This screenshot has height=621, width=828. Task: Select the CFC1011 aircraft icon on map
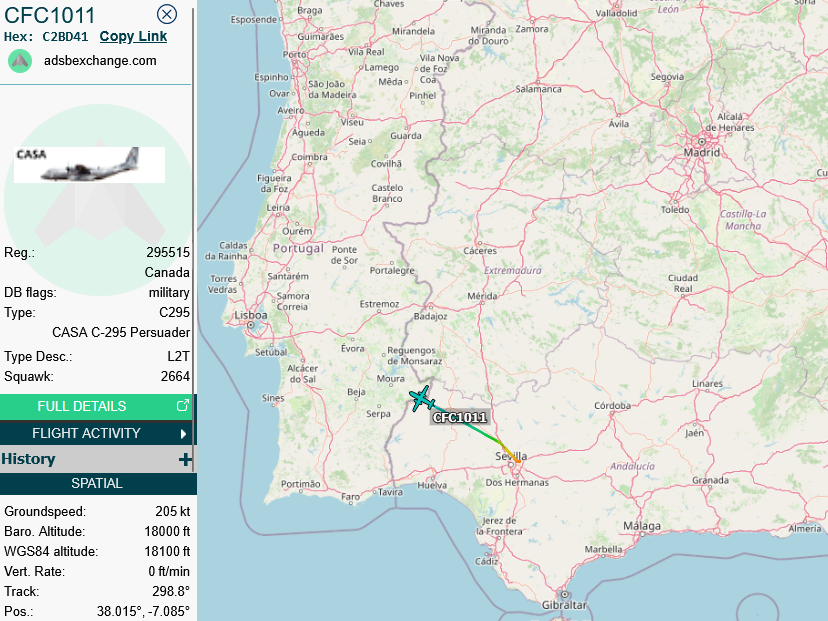[421, 399]
